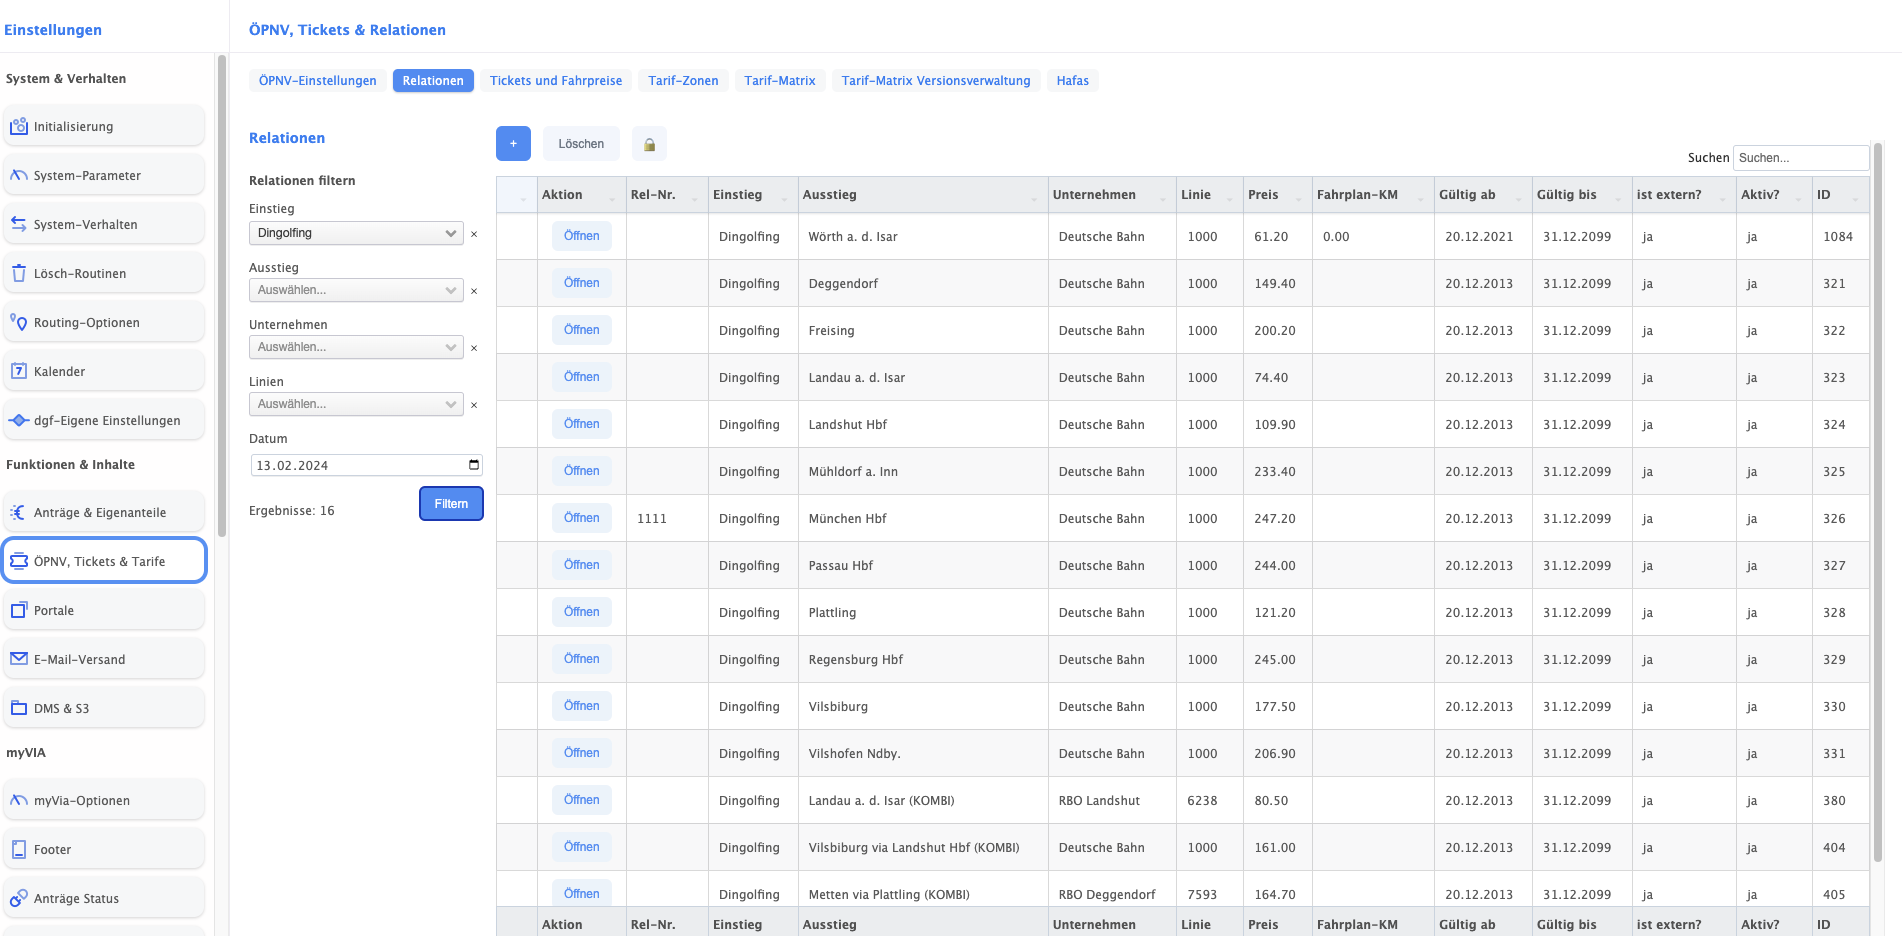Select the Routing-Optionen pin icon
The image size is (1902, 936).
click(19, 323)
